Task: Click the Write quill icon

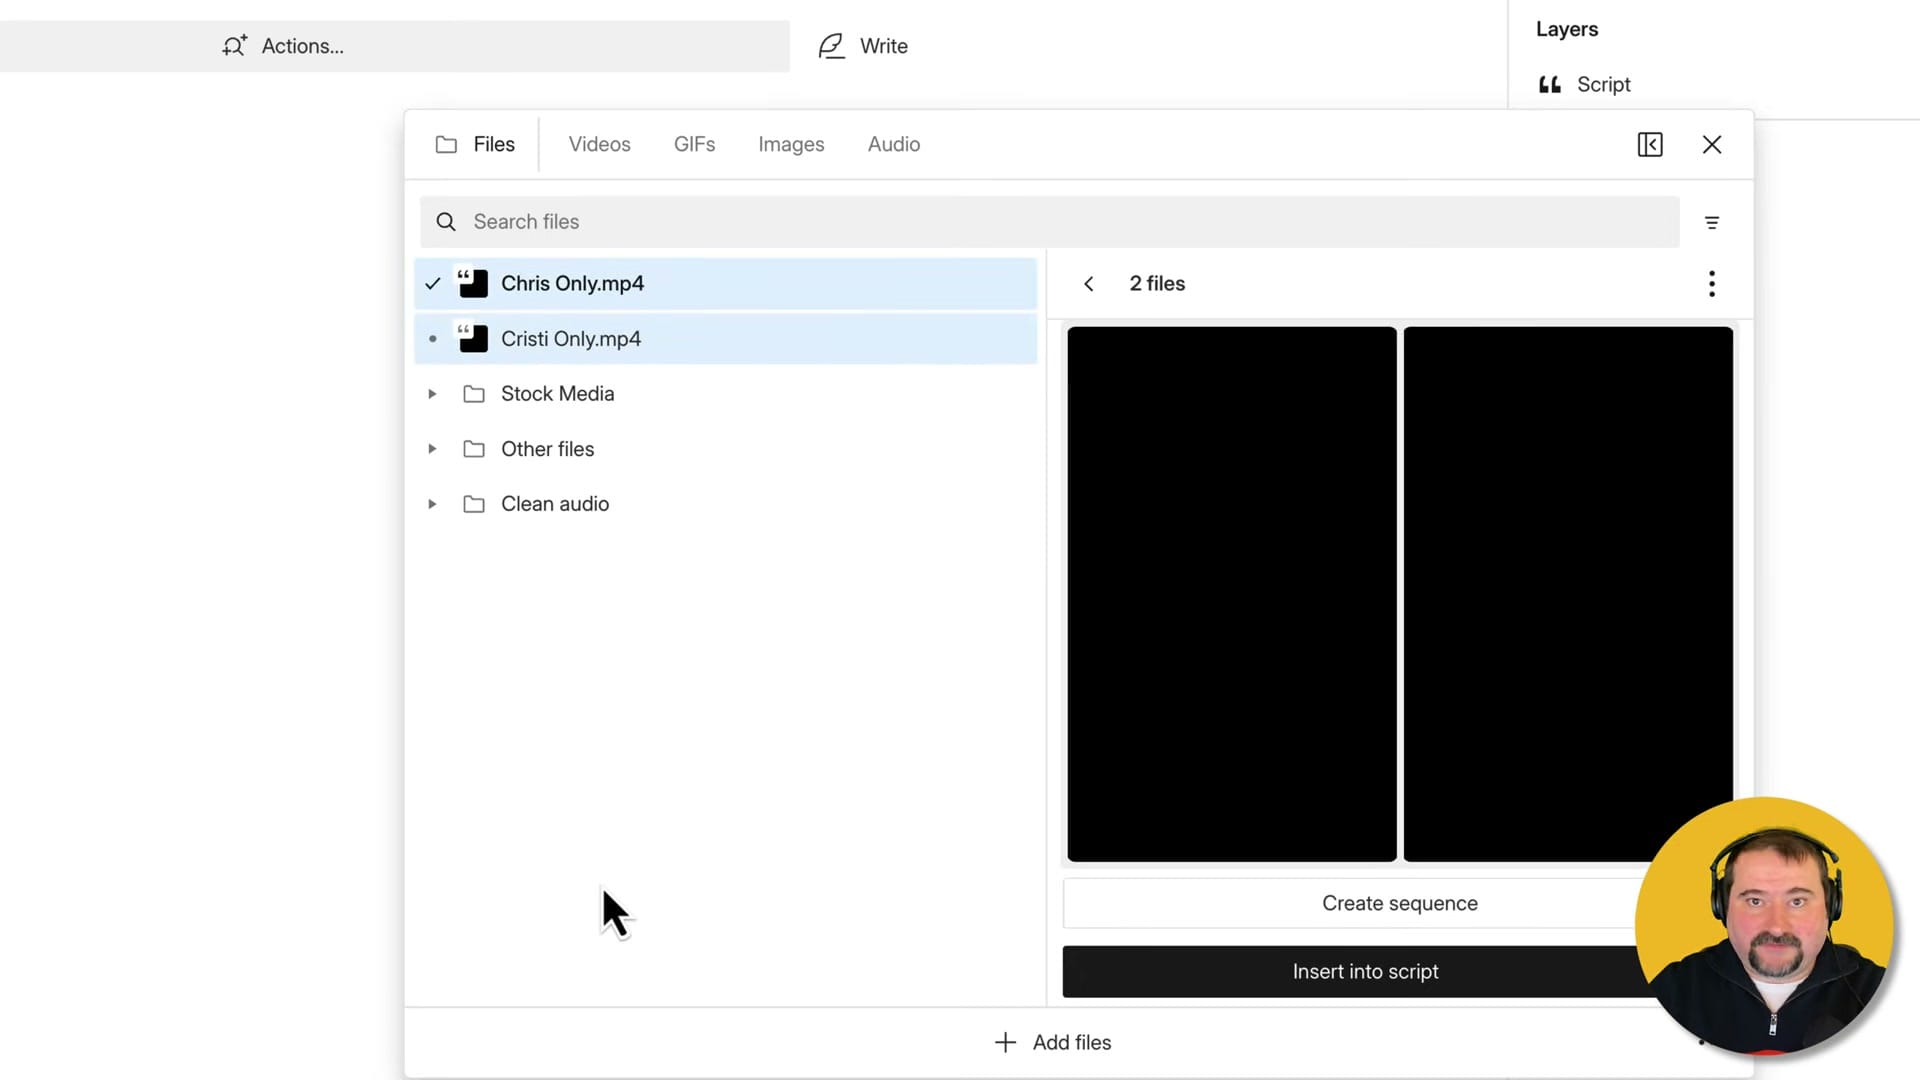Action: tap(831, 46)
